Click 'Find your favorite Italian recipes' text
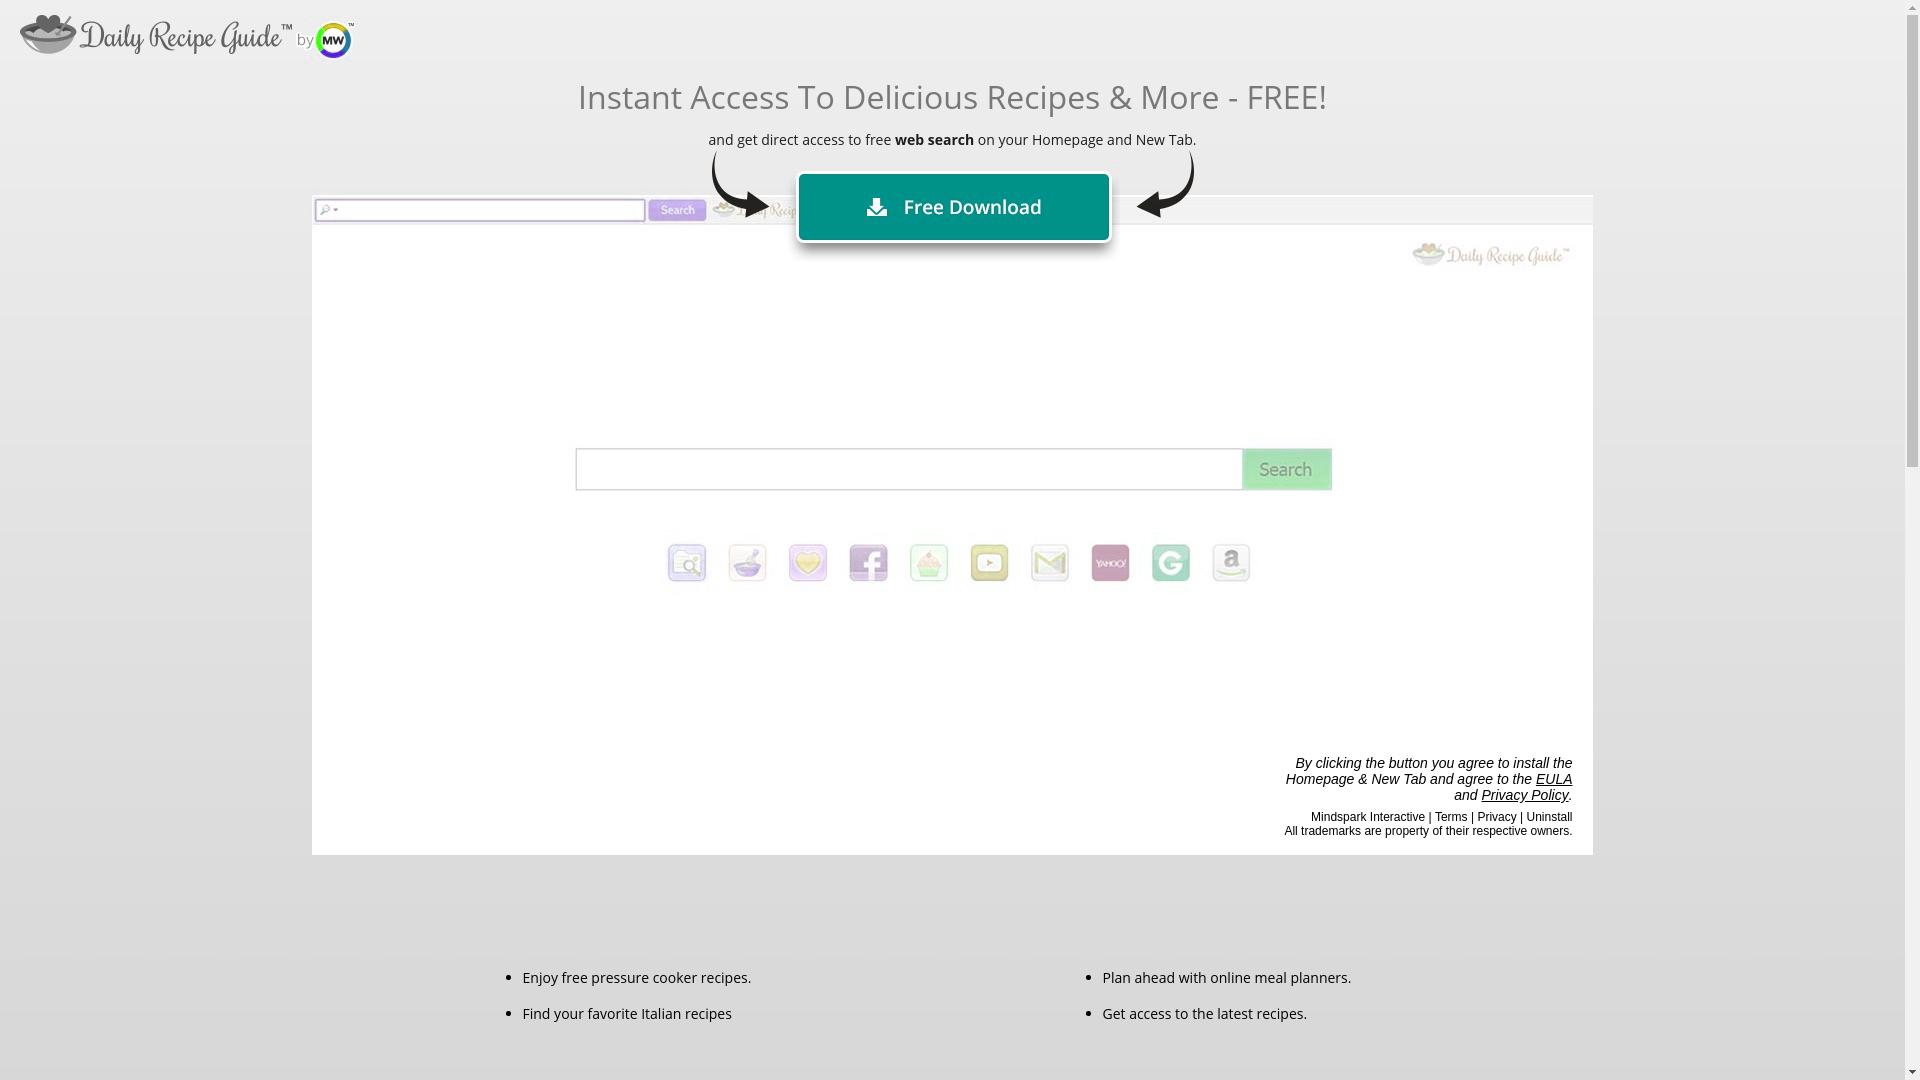Screen dimensions: 1920x1080 (x=627, y=1014)
